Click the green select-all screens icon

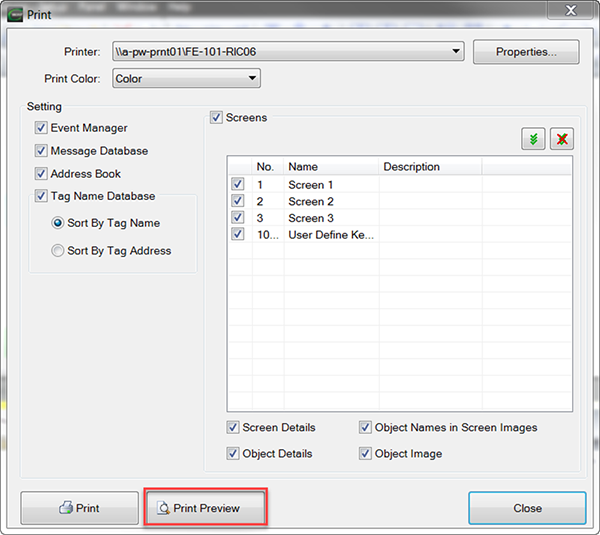click(x=534, y=138)
